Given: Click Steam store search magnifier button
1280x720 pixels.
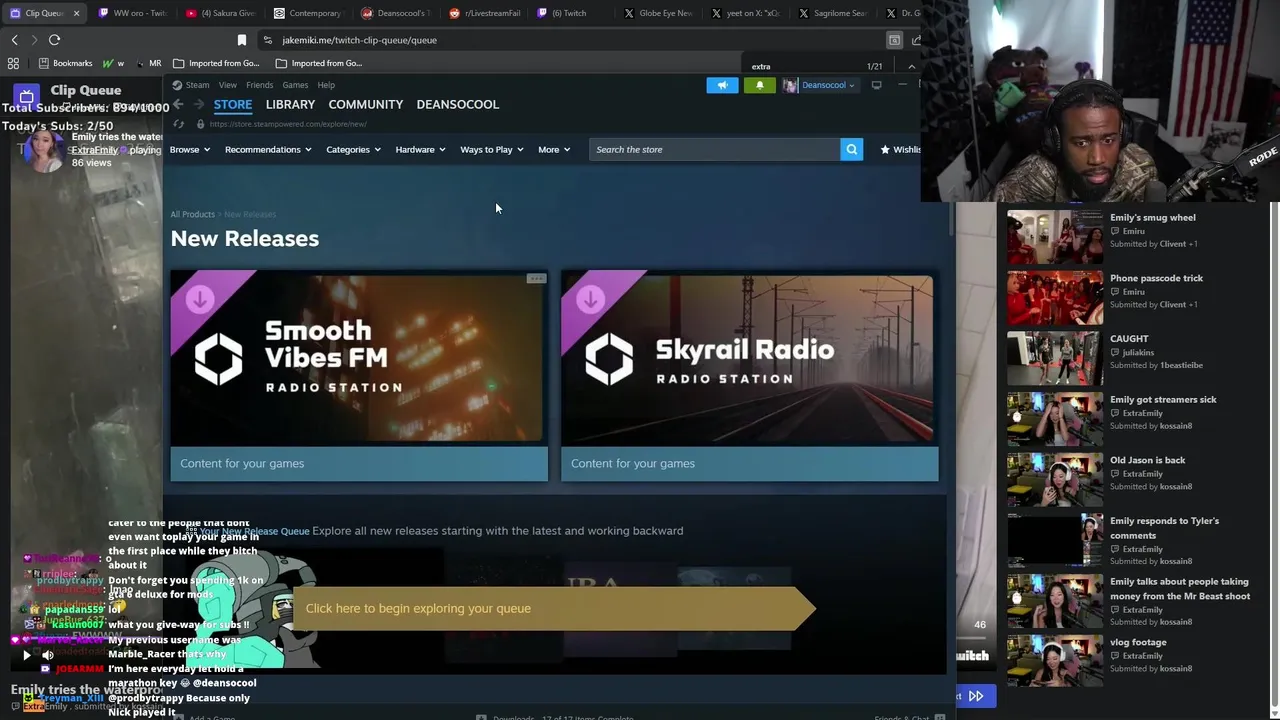Looking at the screenshot, I should (851, 149).
